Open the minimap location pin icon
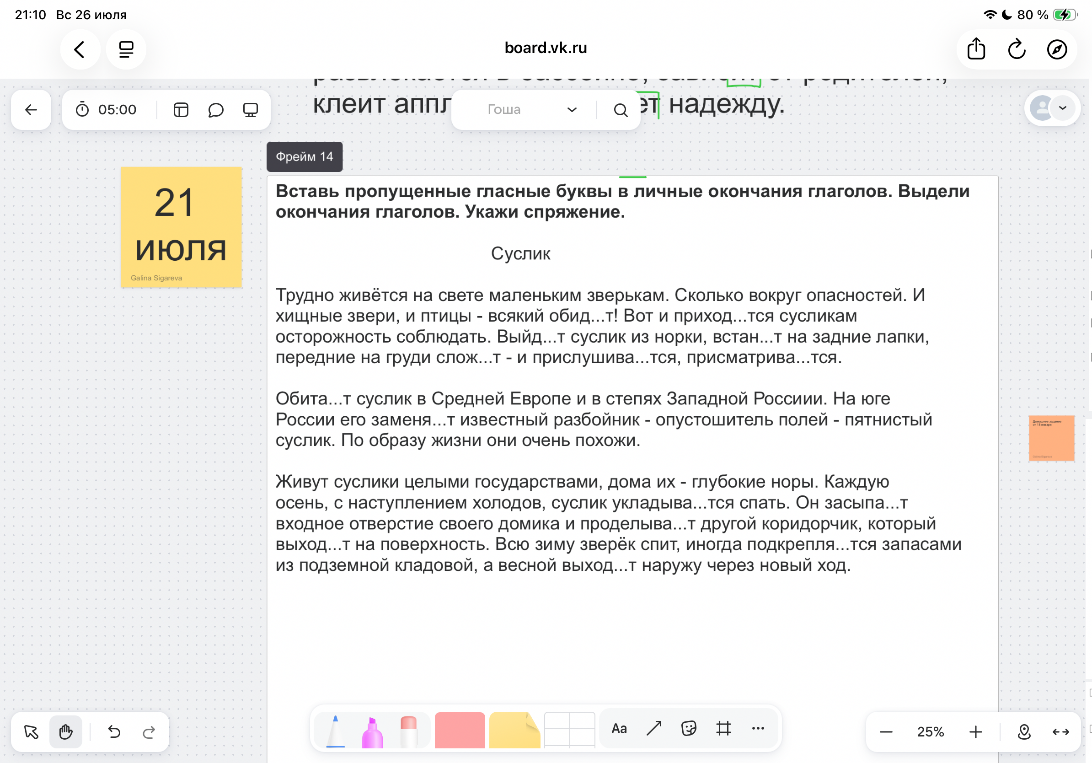This screenshot has height=763, width=1092. (x=1024, y=732)
